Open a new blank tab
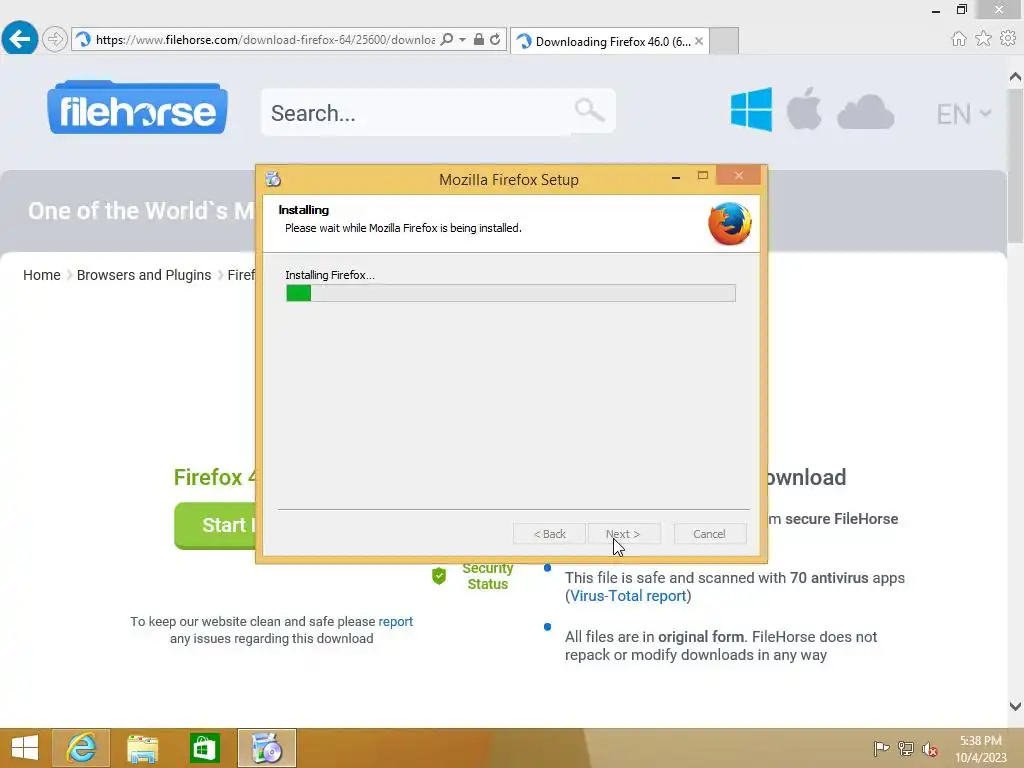The image size is (1024, 768). tap(724, 41)
